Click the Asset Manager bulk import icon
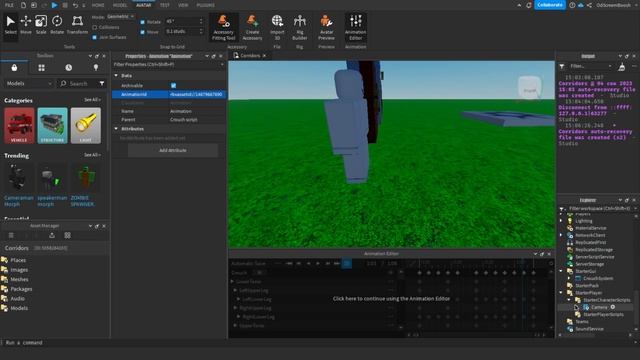 52,236
